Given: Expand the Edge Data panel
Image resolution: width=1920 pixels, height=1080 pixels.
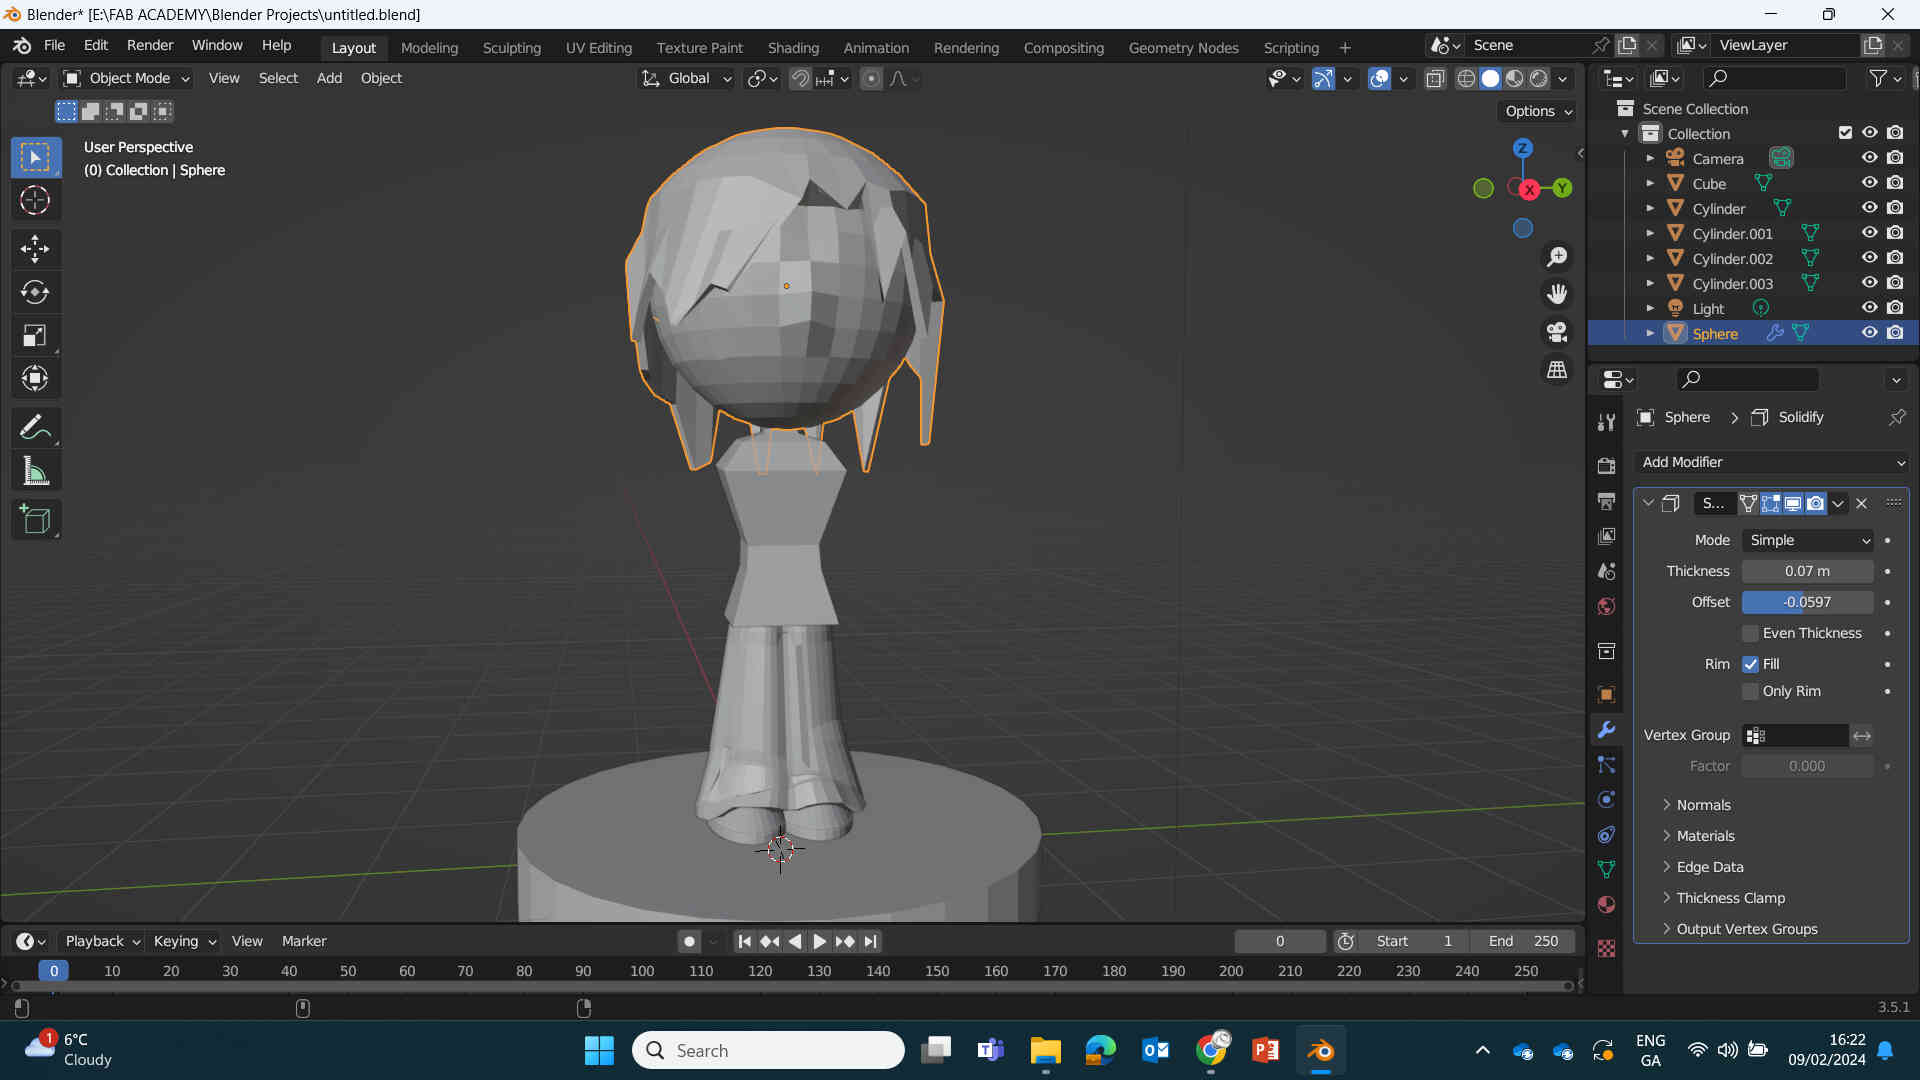Looking at the screenshot, I should pyautogui.click(x=1709, y=867).
